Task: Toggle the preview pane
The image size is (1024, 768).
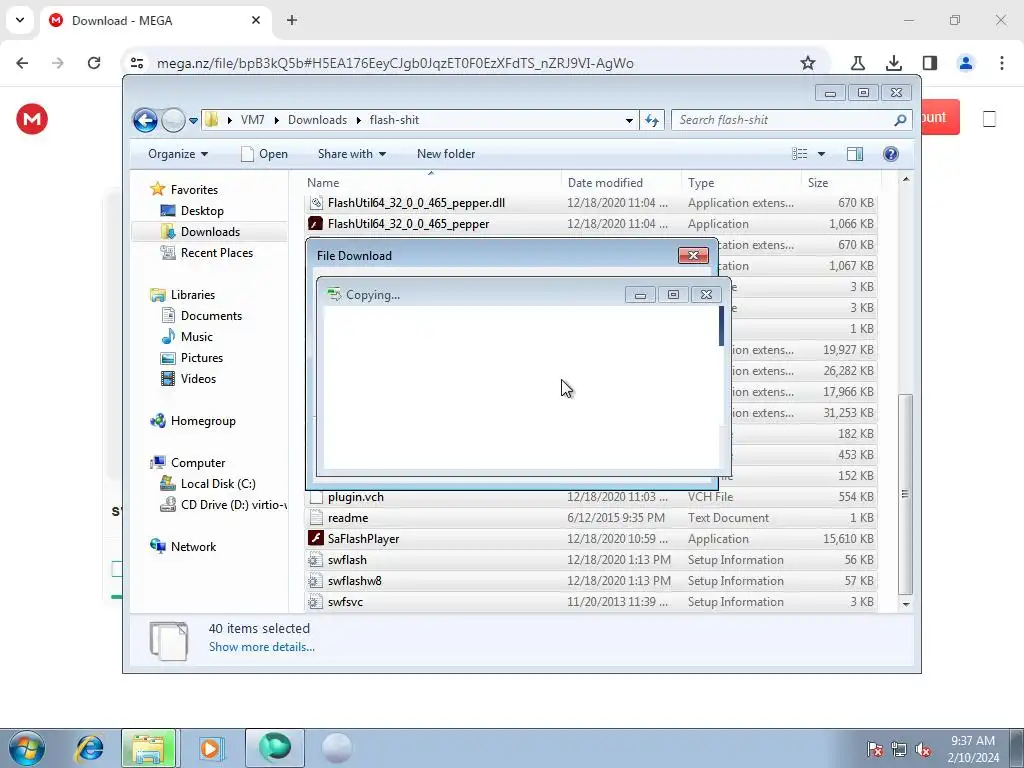Action: [x=854, y=154]
